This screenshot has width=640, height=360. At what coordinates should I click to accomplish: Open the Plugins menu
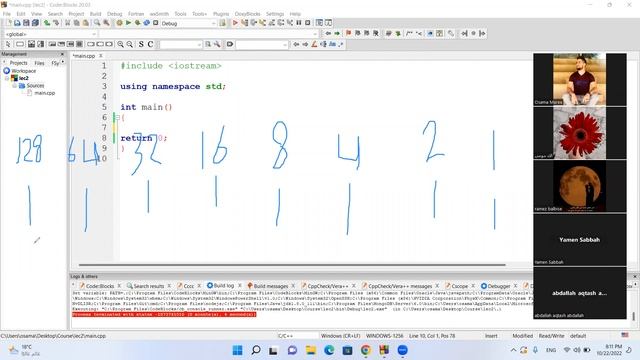click(221, 14)
